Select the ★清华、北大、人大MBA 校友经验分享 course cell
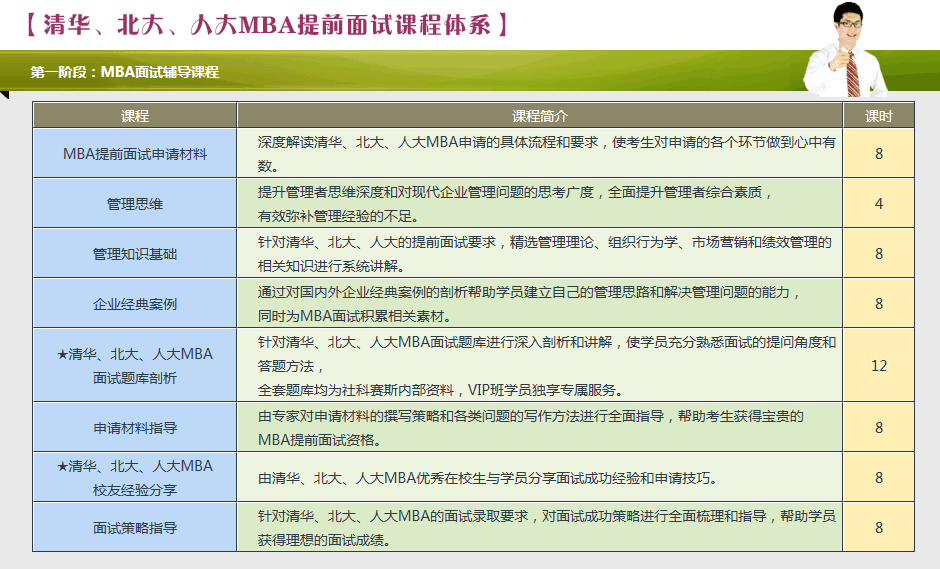The image size is (940, 569). point(135,478)
